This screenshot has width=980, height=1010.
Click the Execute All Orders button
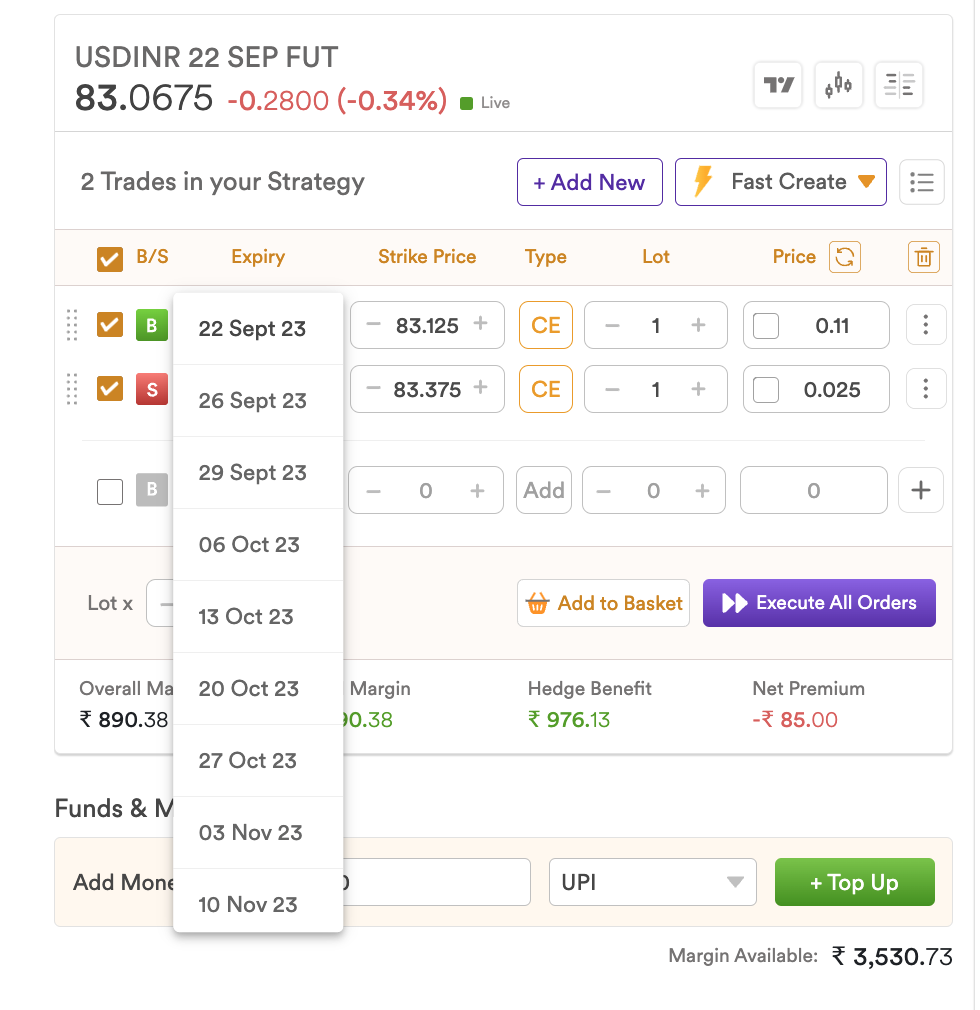819,603
